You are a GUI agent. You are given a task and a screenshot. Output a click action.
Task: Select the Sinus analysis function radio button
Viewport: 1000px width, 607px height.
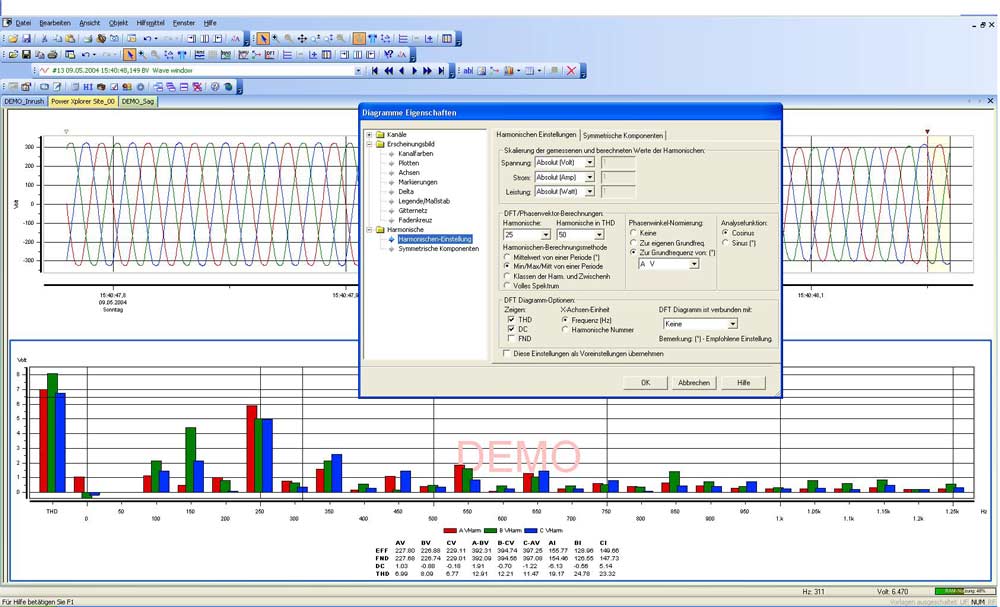[725, 242]
